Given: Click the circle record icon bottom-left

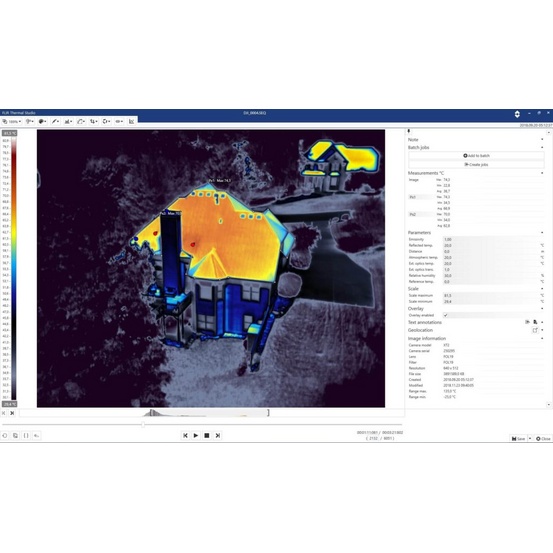Looking at the screenshot, I should (5, 436).
